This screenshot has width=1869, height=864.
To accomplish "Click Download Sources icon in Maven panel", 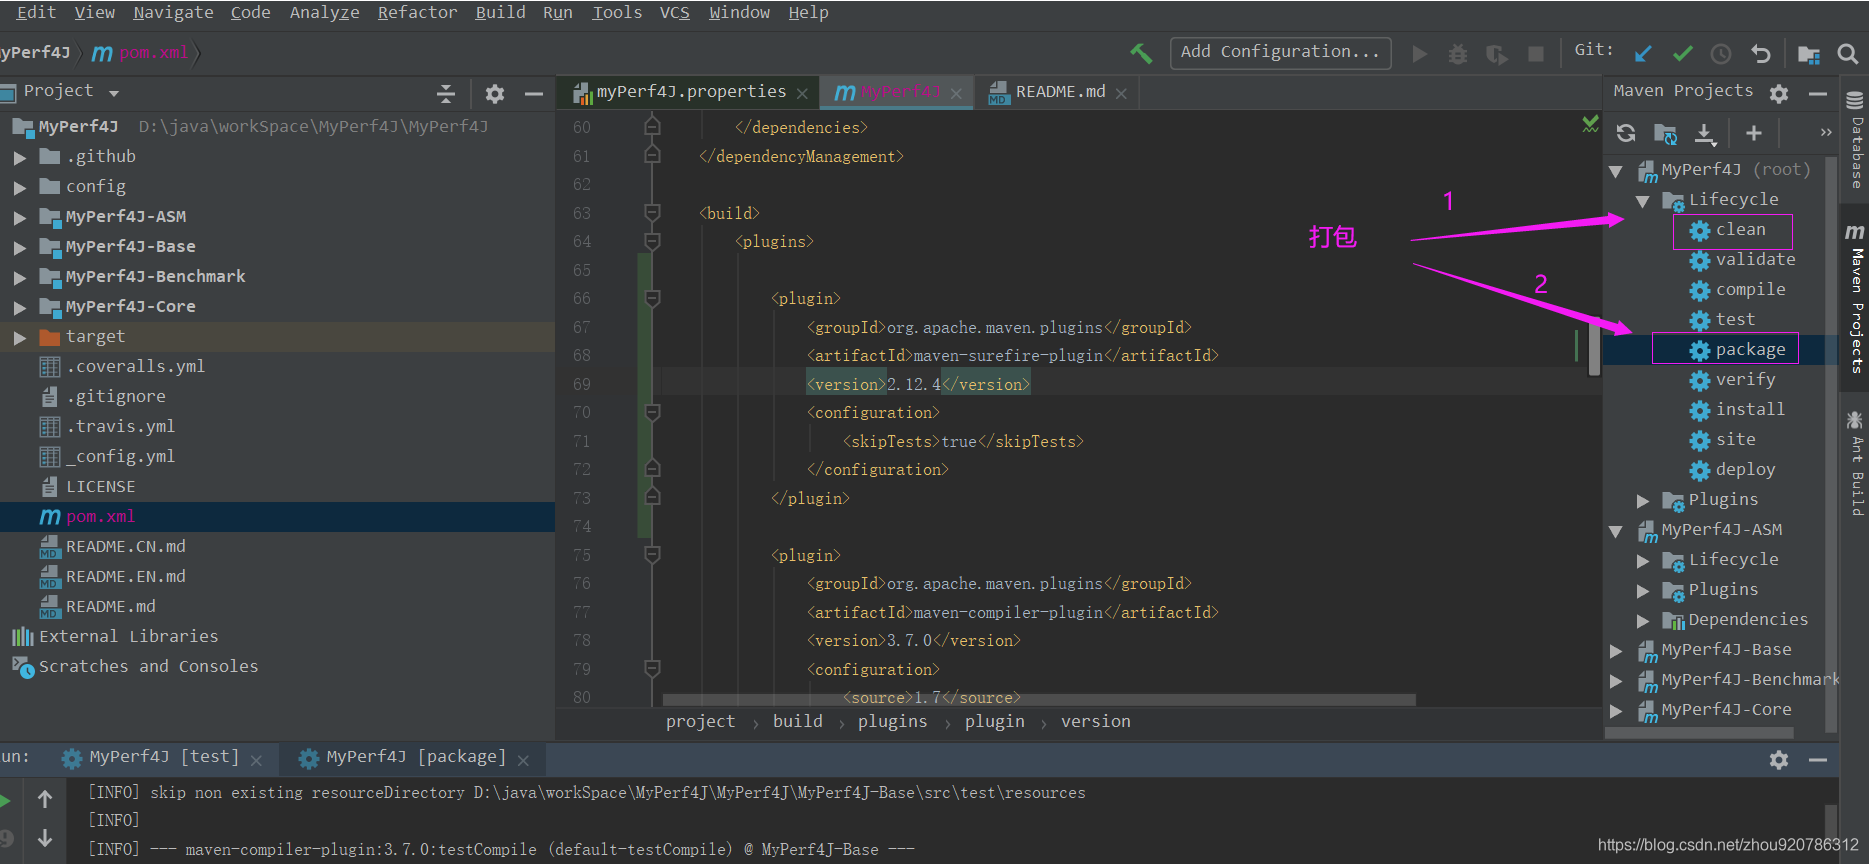I will point(1705,133).
